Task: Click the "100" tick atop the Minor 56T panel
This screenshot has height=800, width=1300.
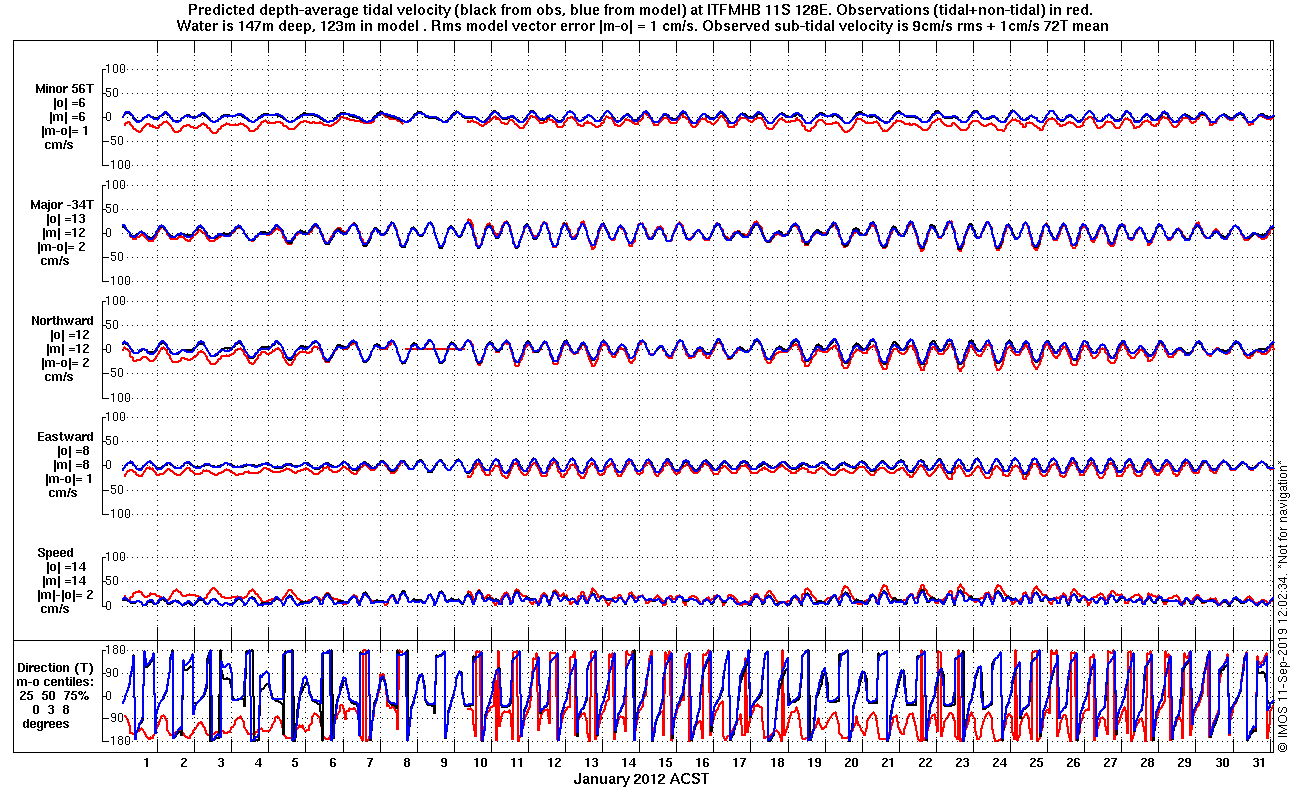Action: (113, 69)
